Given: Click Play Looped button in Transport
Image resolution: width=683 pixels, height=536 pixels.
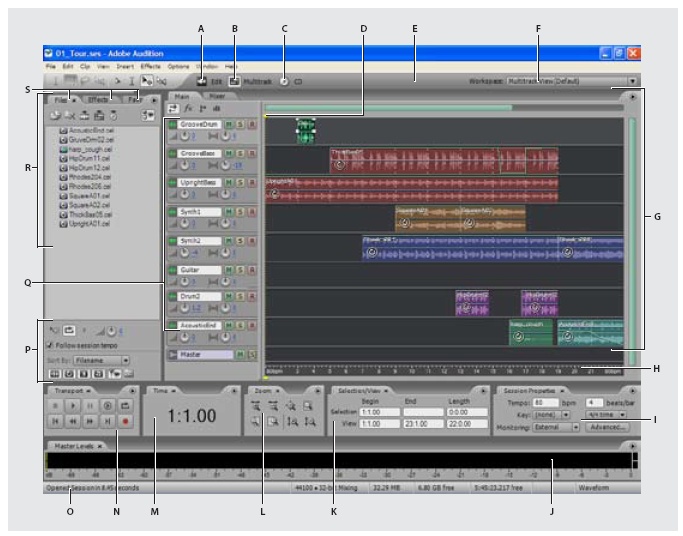Looking at the screenshot, I should [125, 406].
